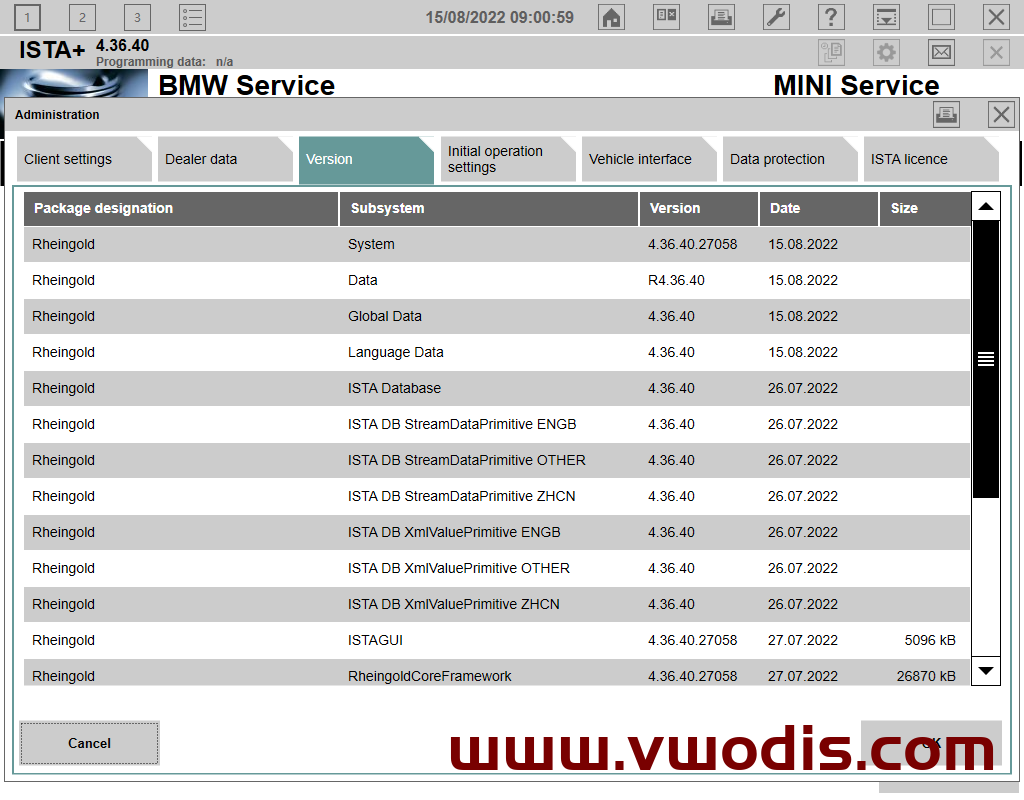Click the gear settings icon
This screenshot has width=1024, height=800.
886,53
